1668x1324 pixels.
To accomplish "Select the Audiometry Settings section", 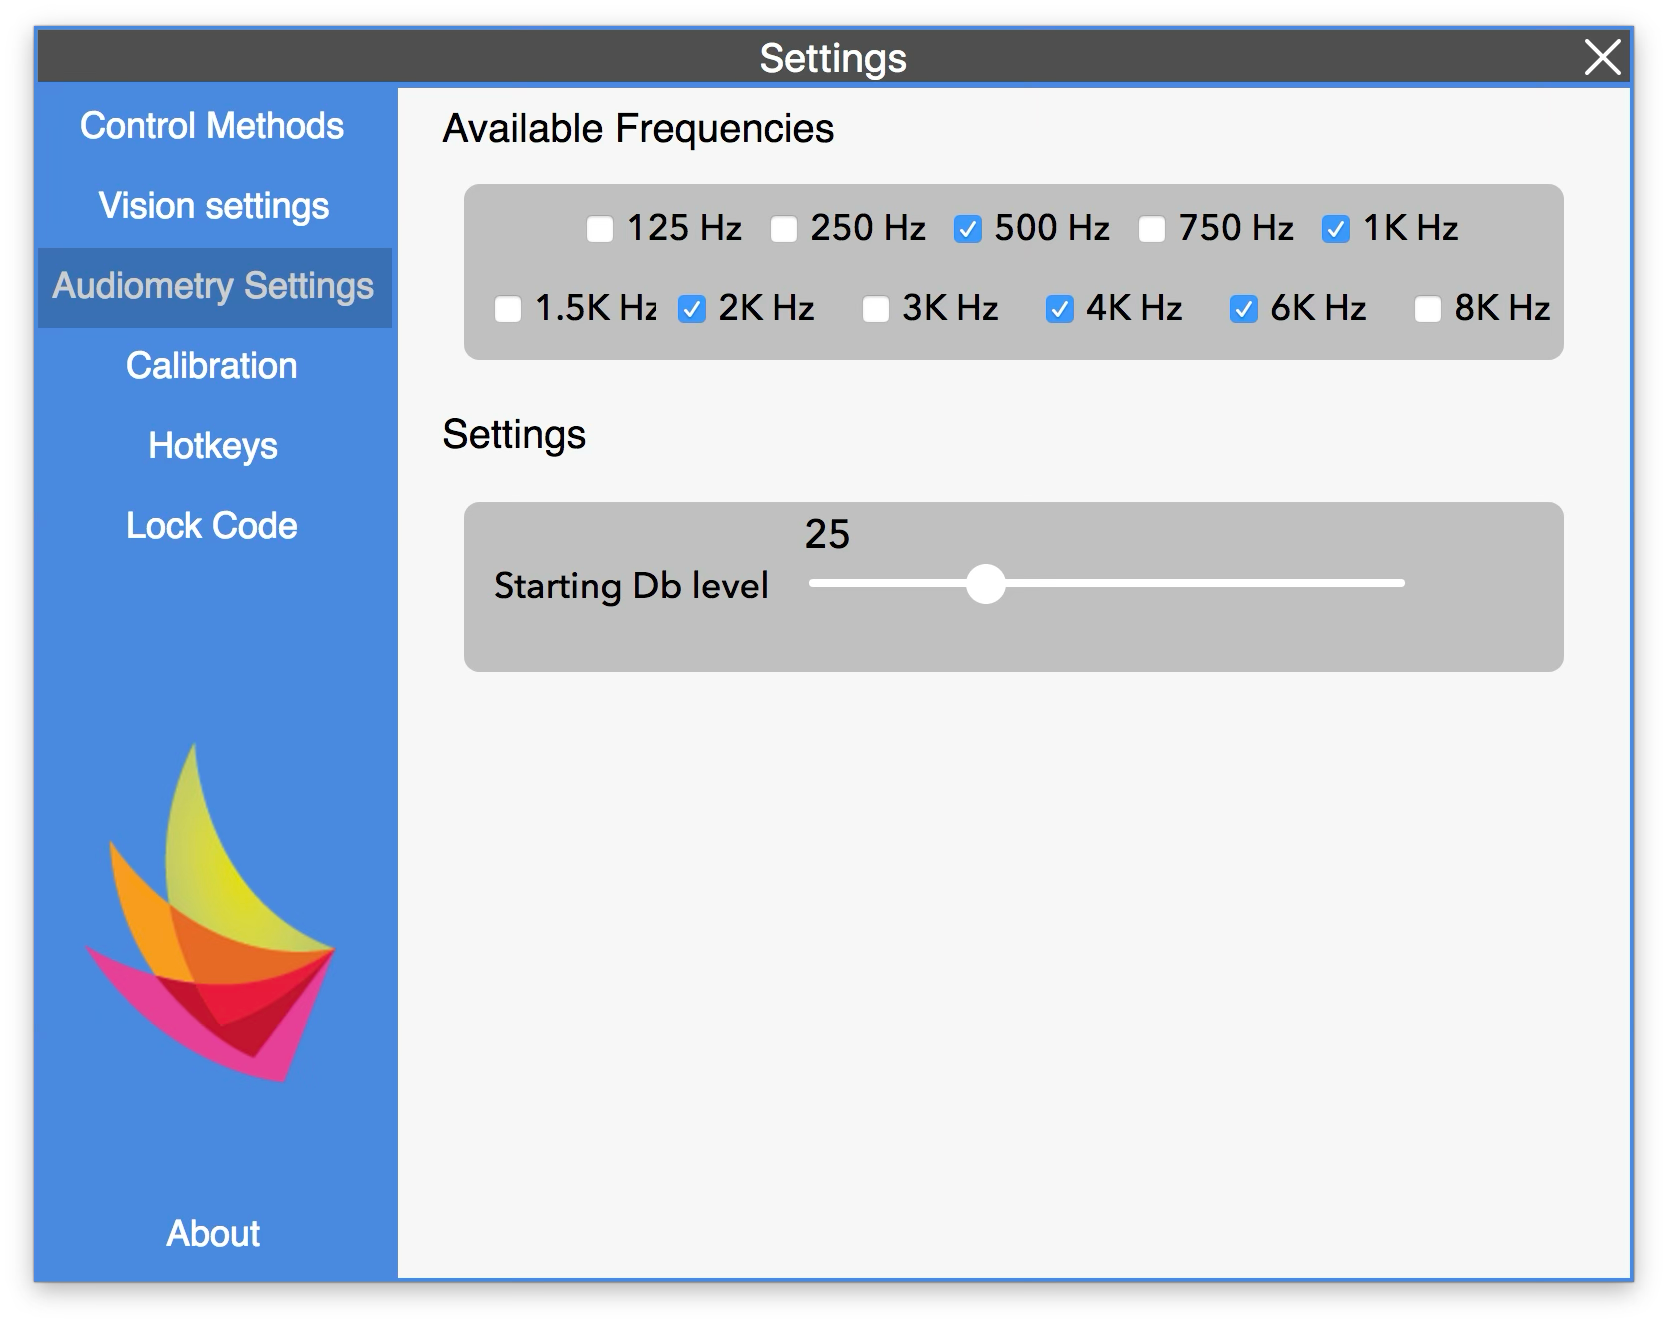I will click(213, 286).
